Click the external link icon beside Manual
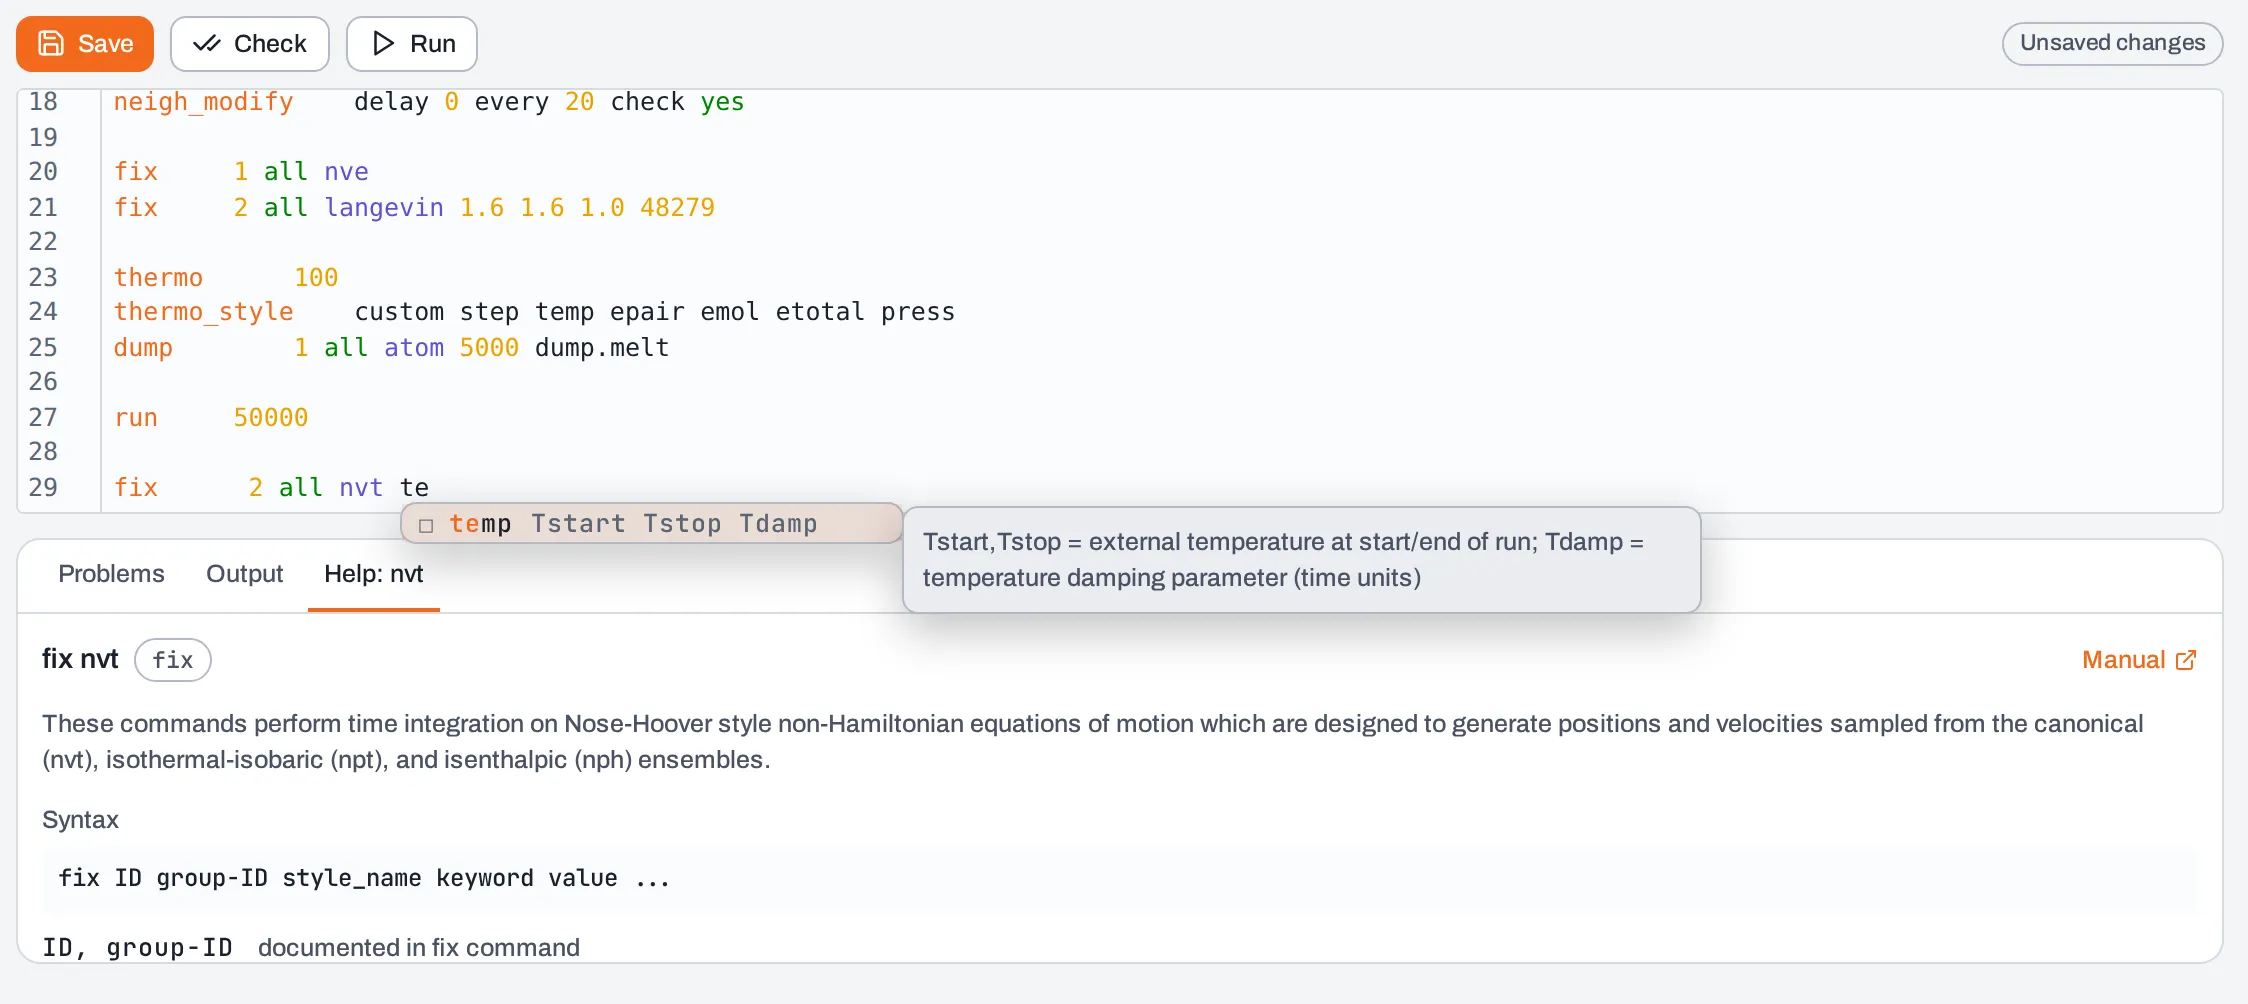This screenshot has height=1004, width=2248. click(x=2186, y=660)
